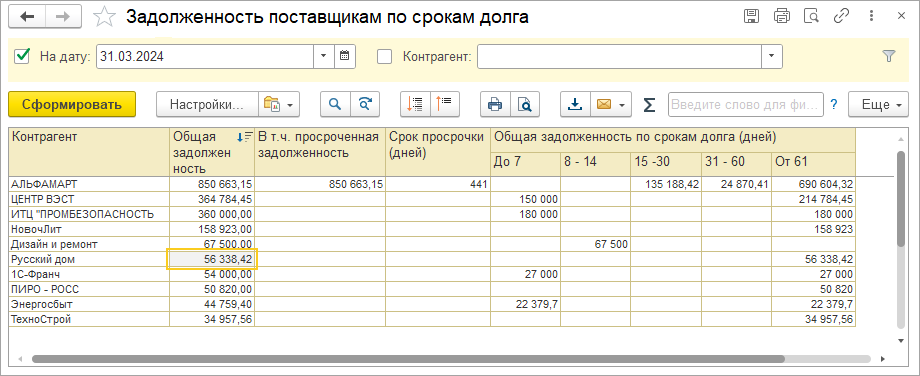Select the ИТЦ "ПРОМБЕЗОПАСНОСТЬ row
Screen dimensions: 920x376
(89, 214)
